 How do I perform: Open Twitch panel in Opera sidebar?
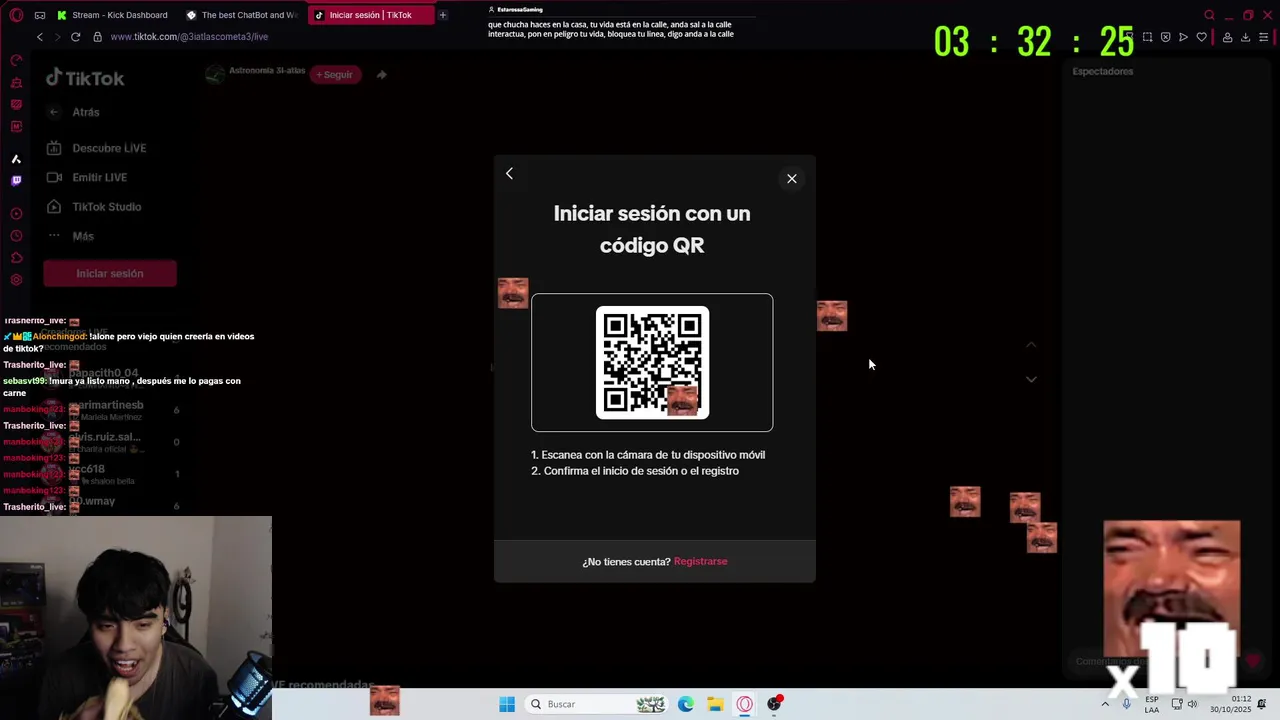point(16,181)
